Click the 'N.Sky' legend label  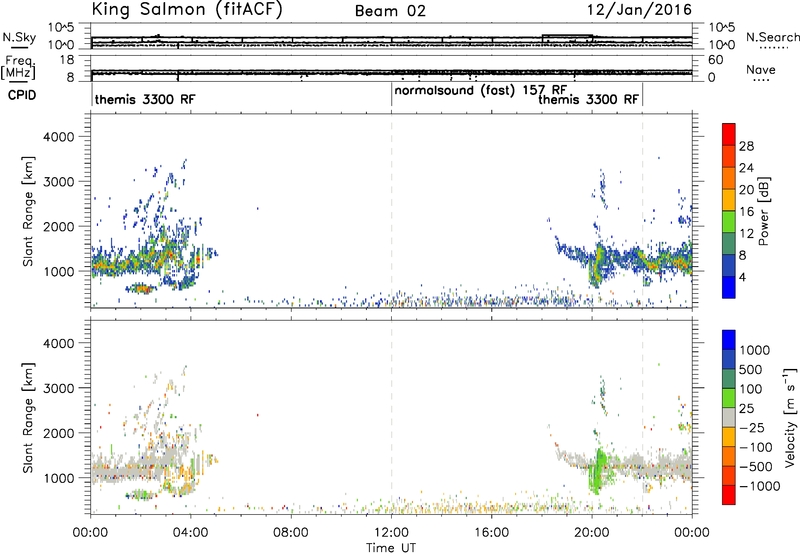click(19, 37)
